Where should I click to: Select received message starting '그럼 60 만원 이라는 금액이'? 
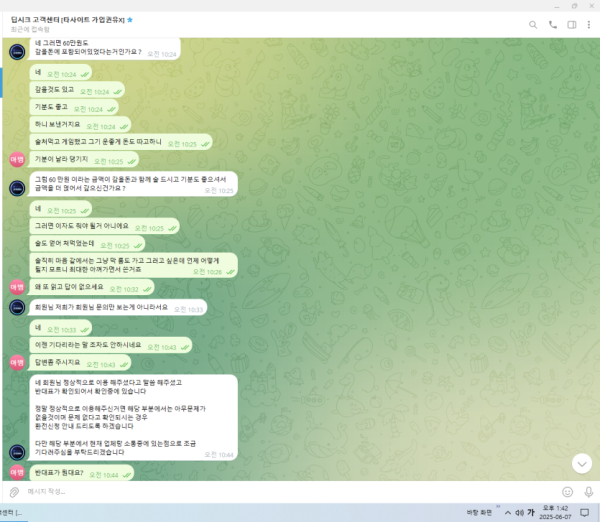pos(133,184)
